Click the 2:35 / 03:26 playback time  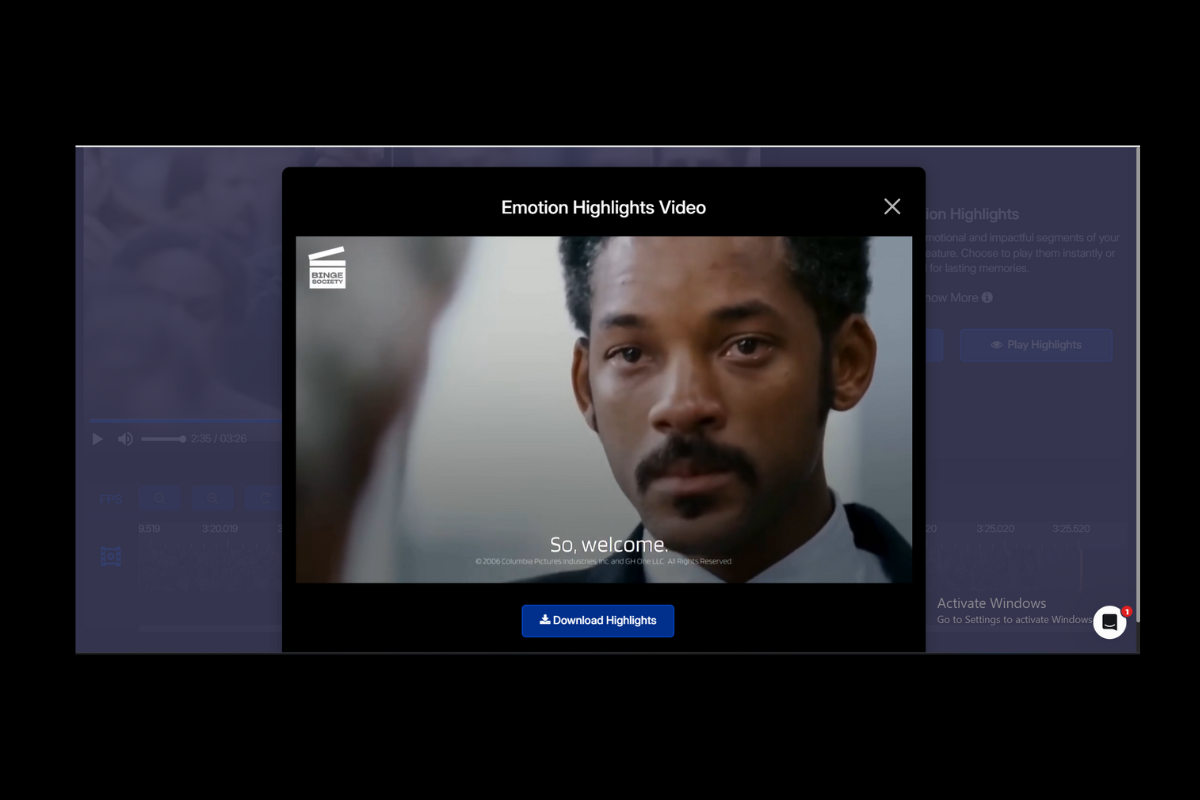[219, 439]
